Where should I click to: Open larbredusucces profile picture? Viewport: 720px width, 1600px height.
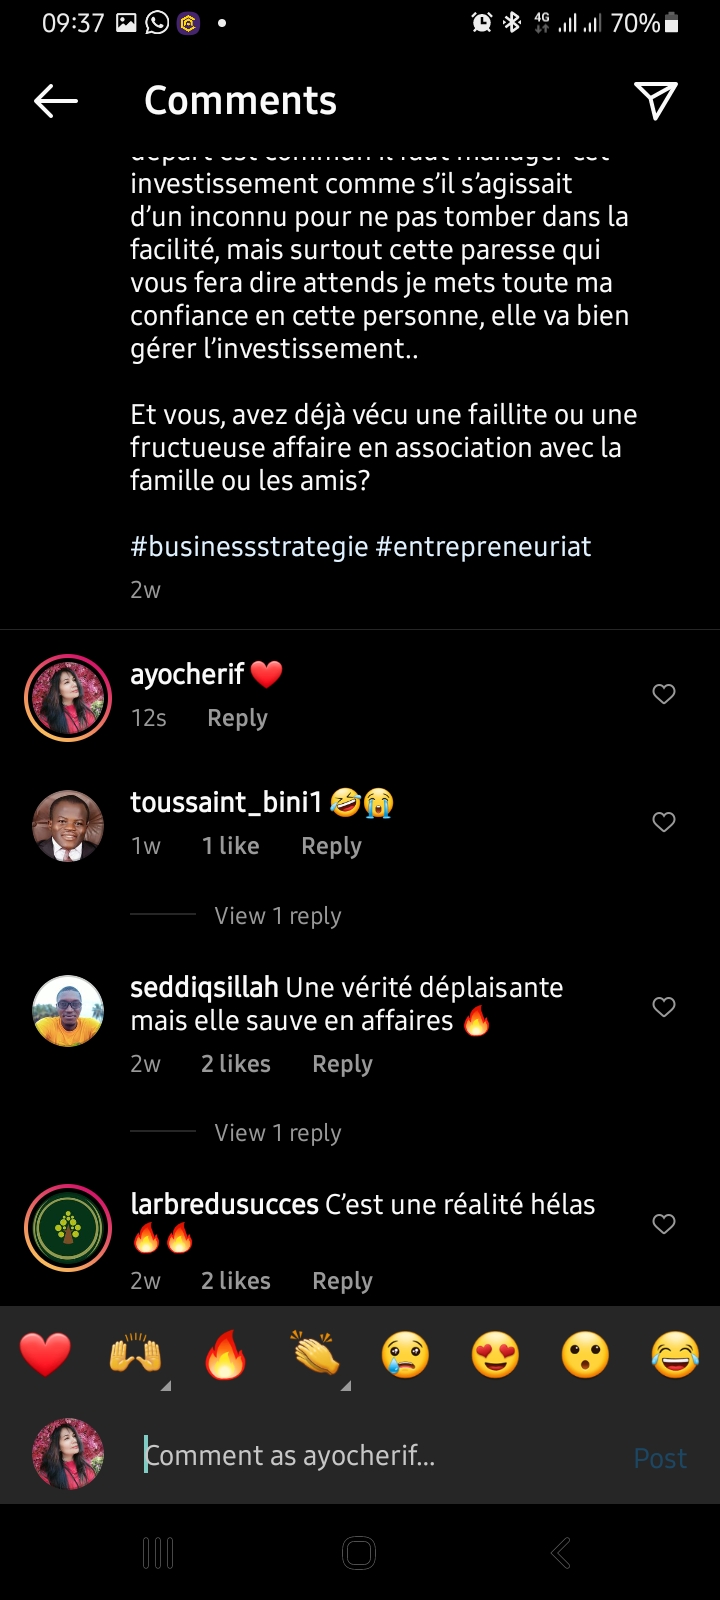click(68, 1228)
